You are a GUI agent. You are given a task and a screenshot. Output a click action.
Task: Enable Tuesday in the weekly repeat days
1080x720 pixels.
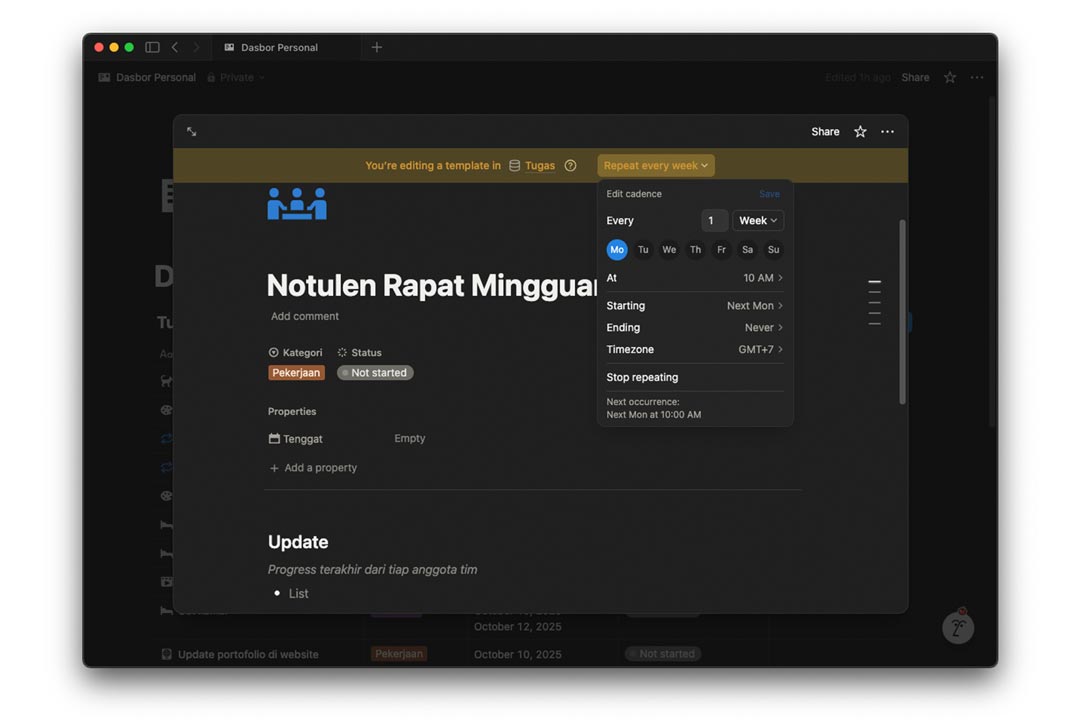[643, 249]
